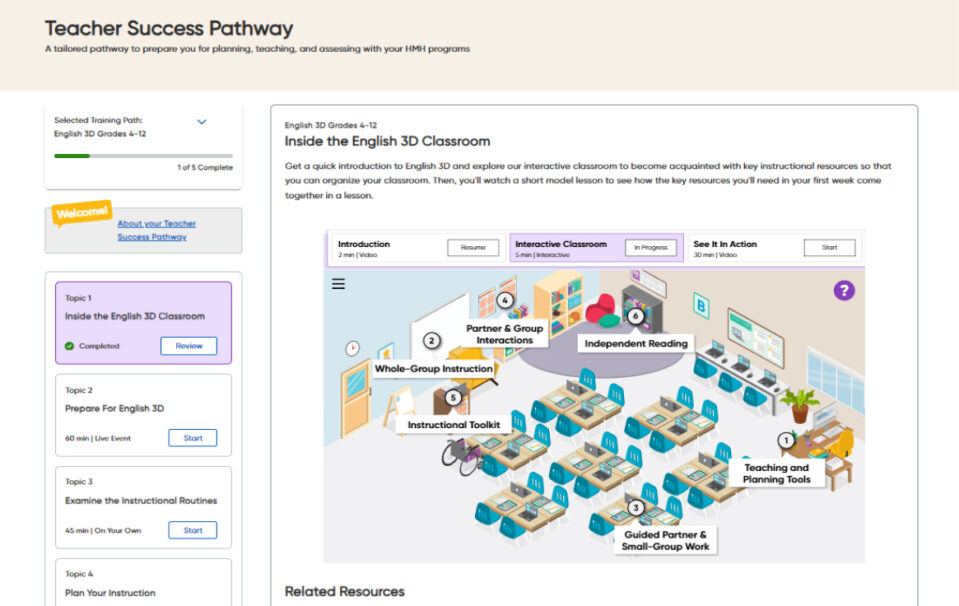Screen dimensions: 959x606
Task: Click the Instructional Toolkit label
Action: tap(454, 425)
